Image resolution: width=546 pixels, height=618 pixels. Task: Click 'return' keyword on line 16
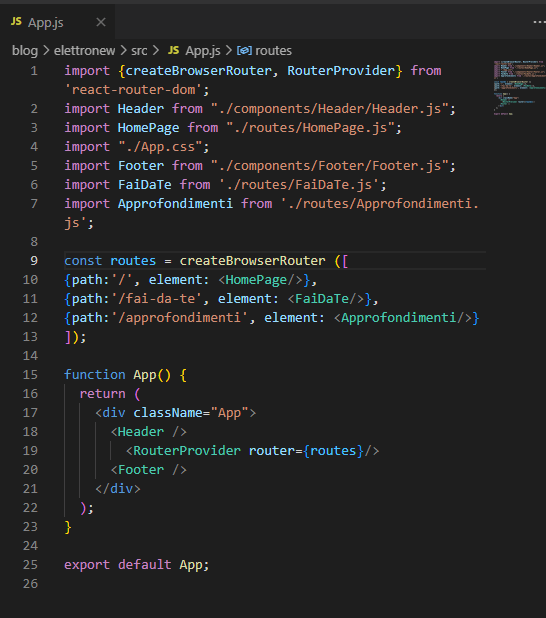click(102, 394)
